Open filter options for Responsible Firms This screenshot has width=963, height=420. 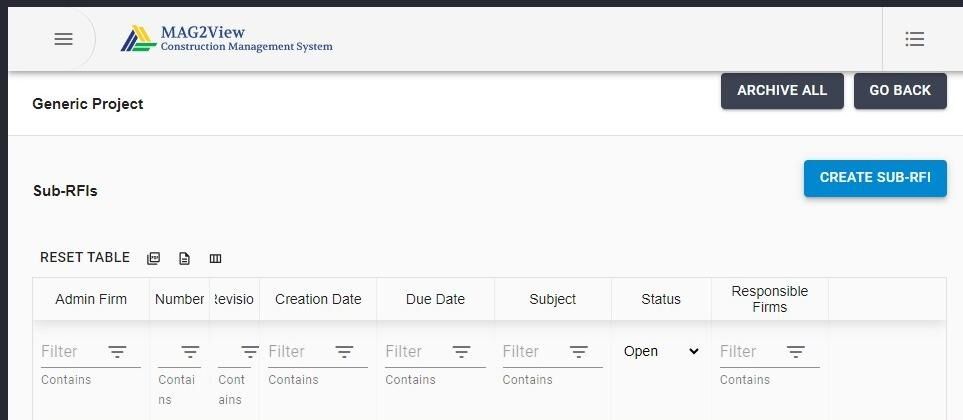coord(795,351)
